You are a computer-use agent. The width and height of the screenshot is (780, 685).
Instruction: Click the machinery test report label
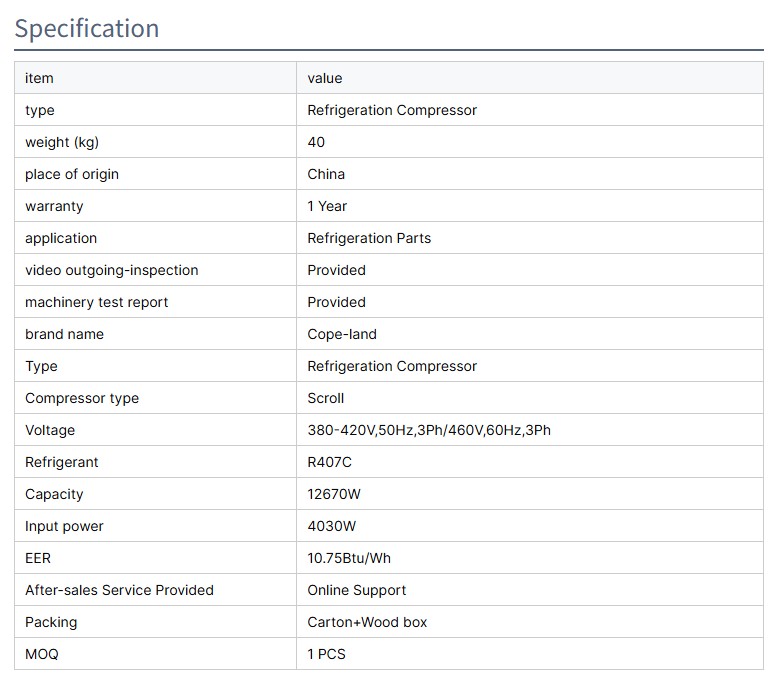click(96, 302)
